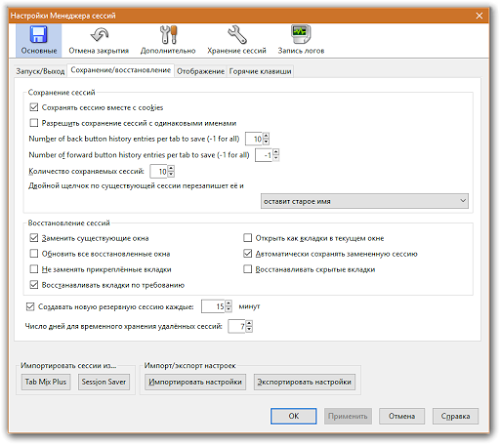
Task: Open the Основные floppy disk section
Action: click(x=39, y=40)
